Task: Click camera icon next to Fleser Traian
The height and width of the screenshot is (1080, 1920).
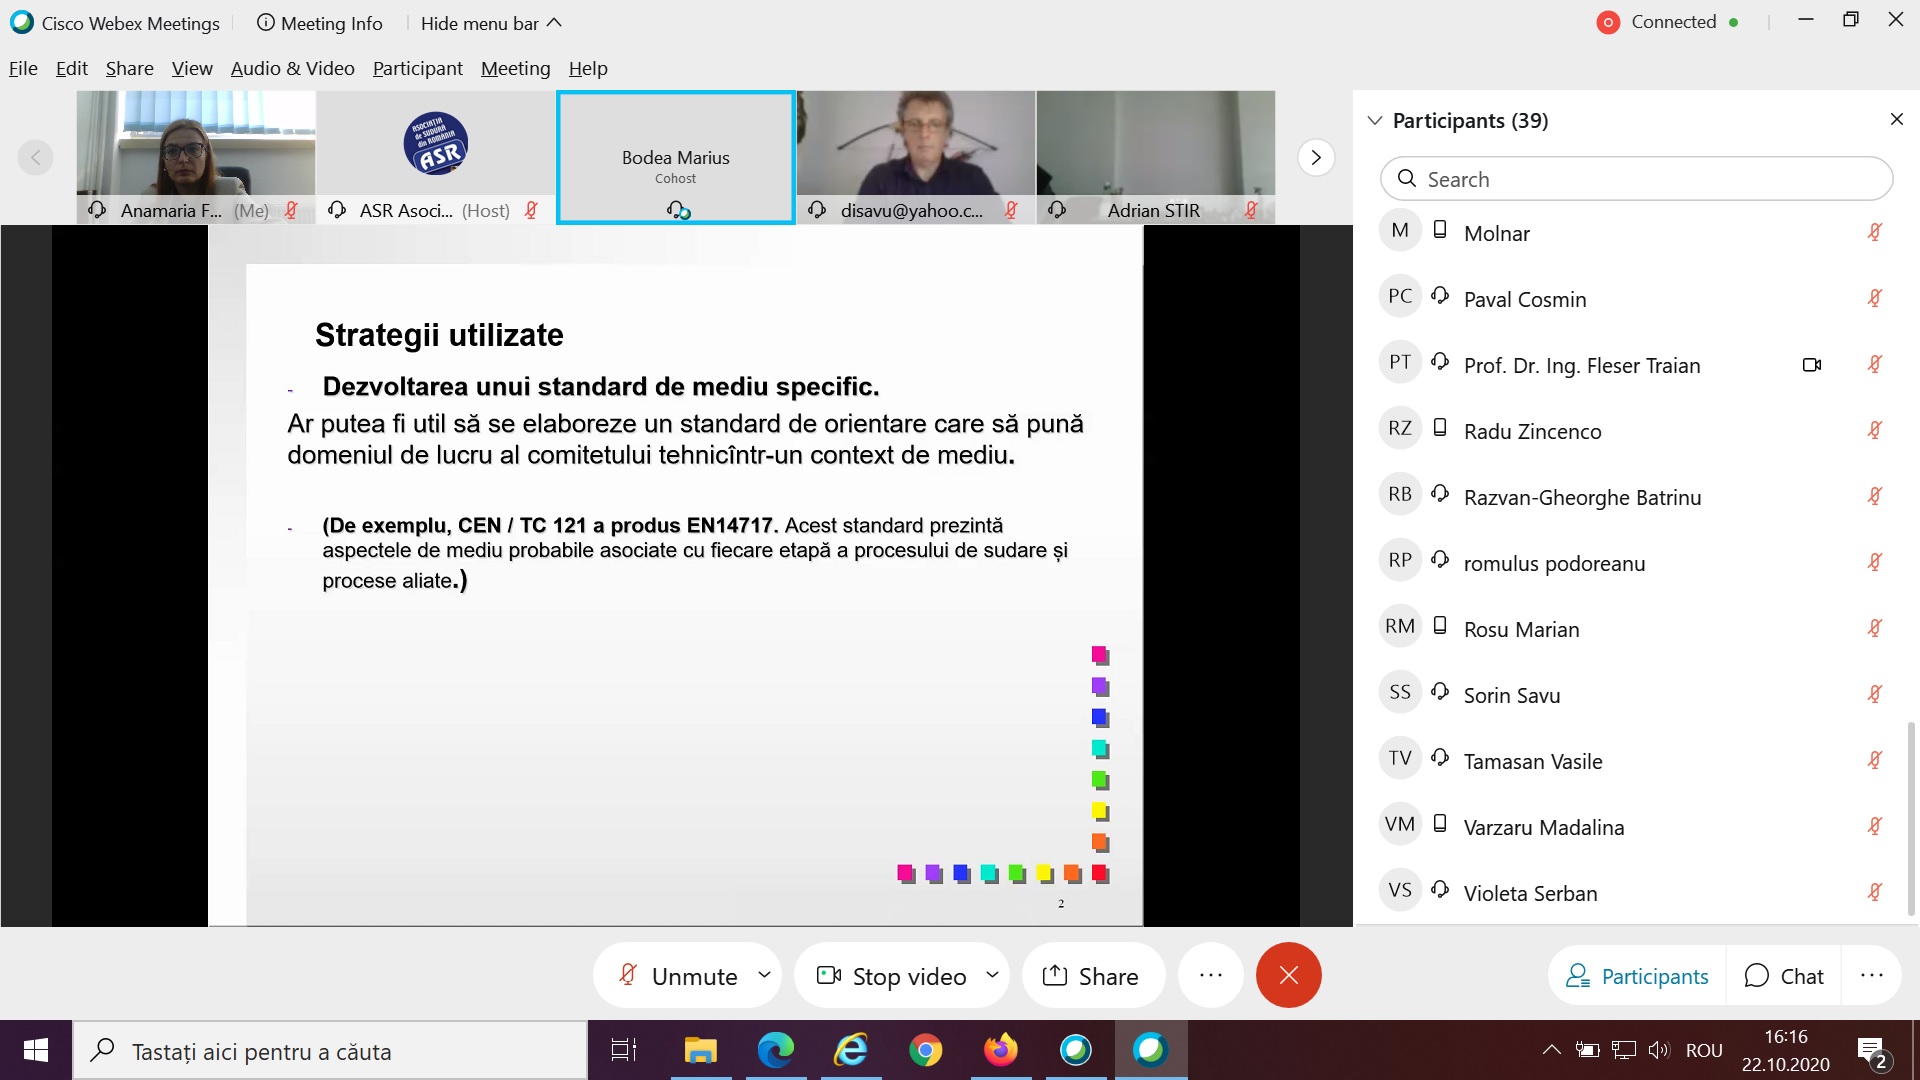Action: coord(1811,365)
